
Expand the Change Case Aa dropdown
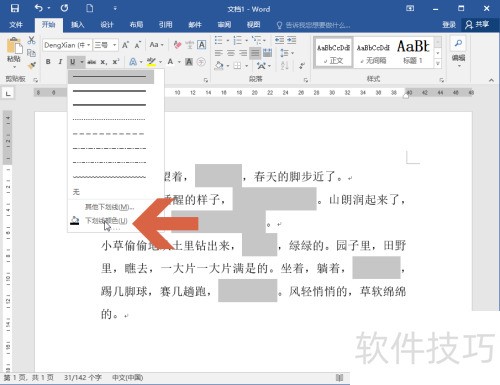pyautogui.click(x=157, y=45)
